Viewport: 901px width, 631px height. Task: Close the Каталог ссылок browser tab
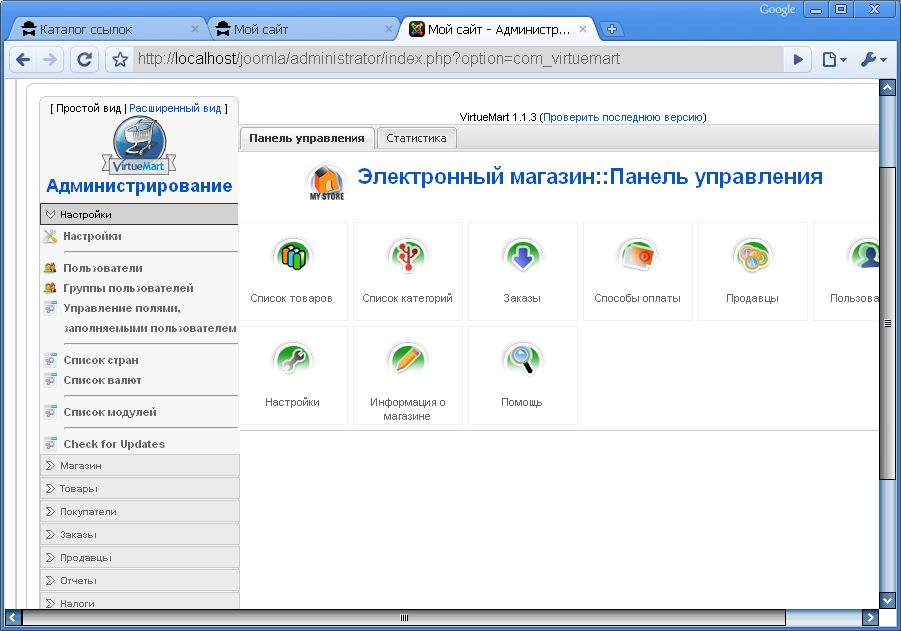pyautogui.click(x=195, y=29)
